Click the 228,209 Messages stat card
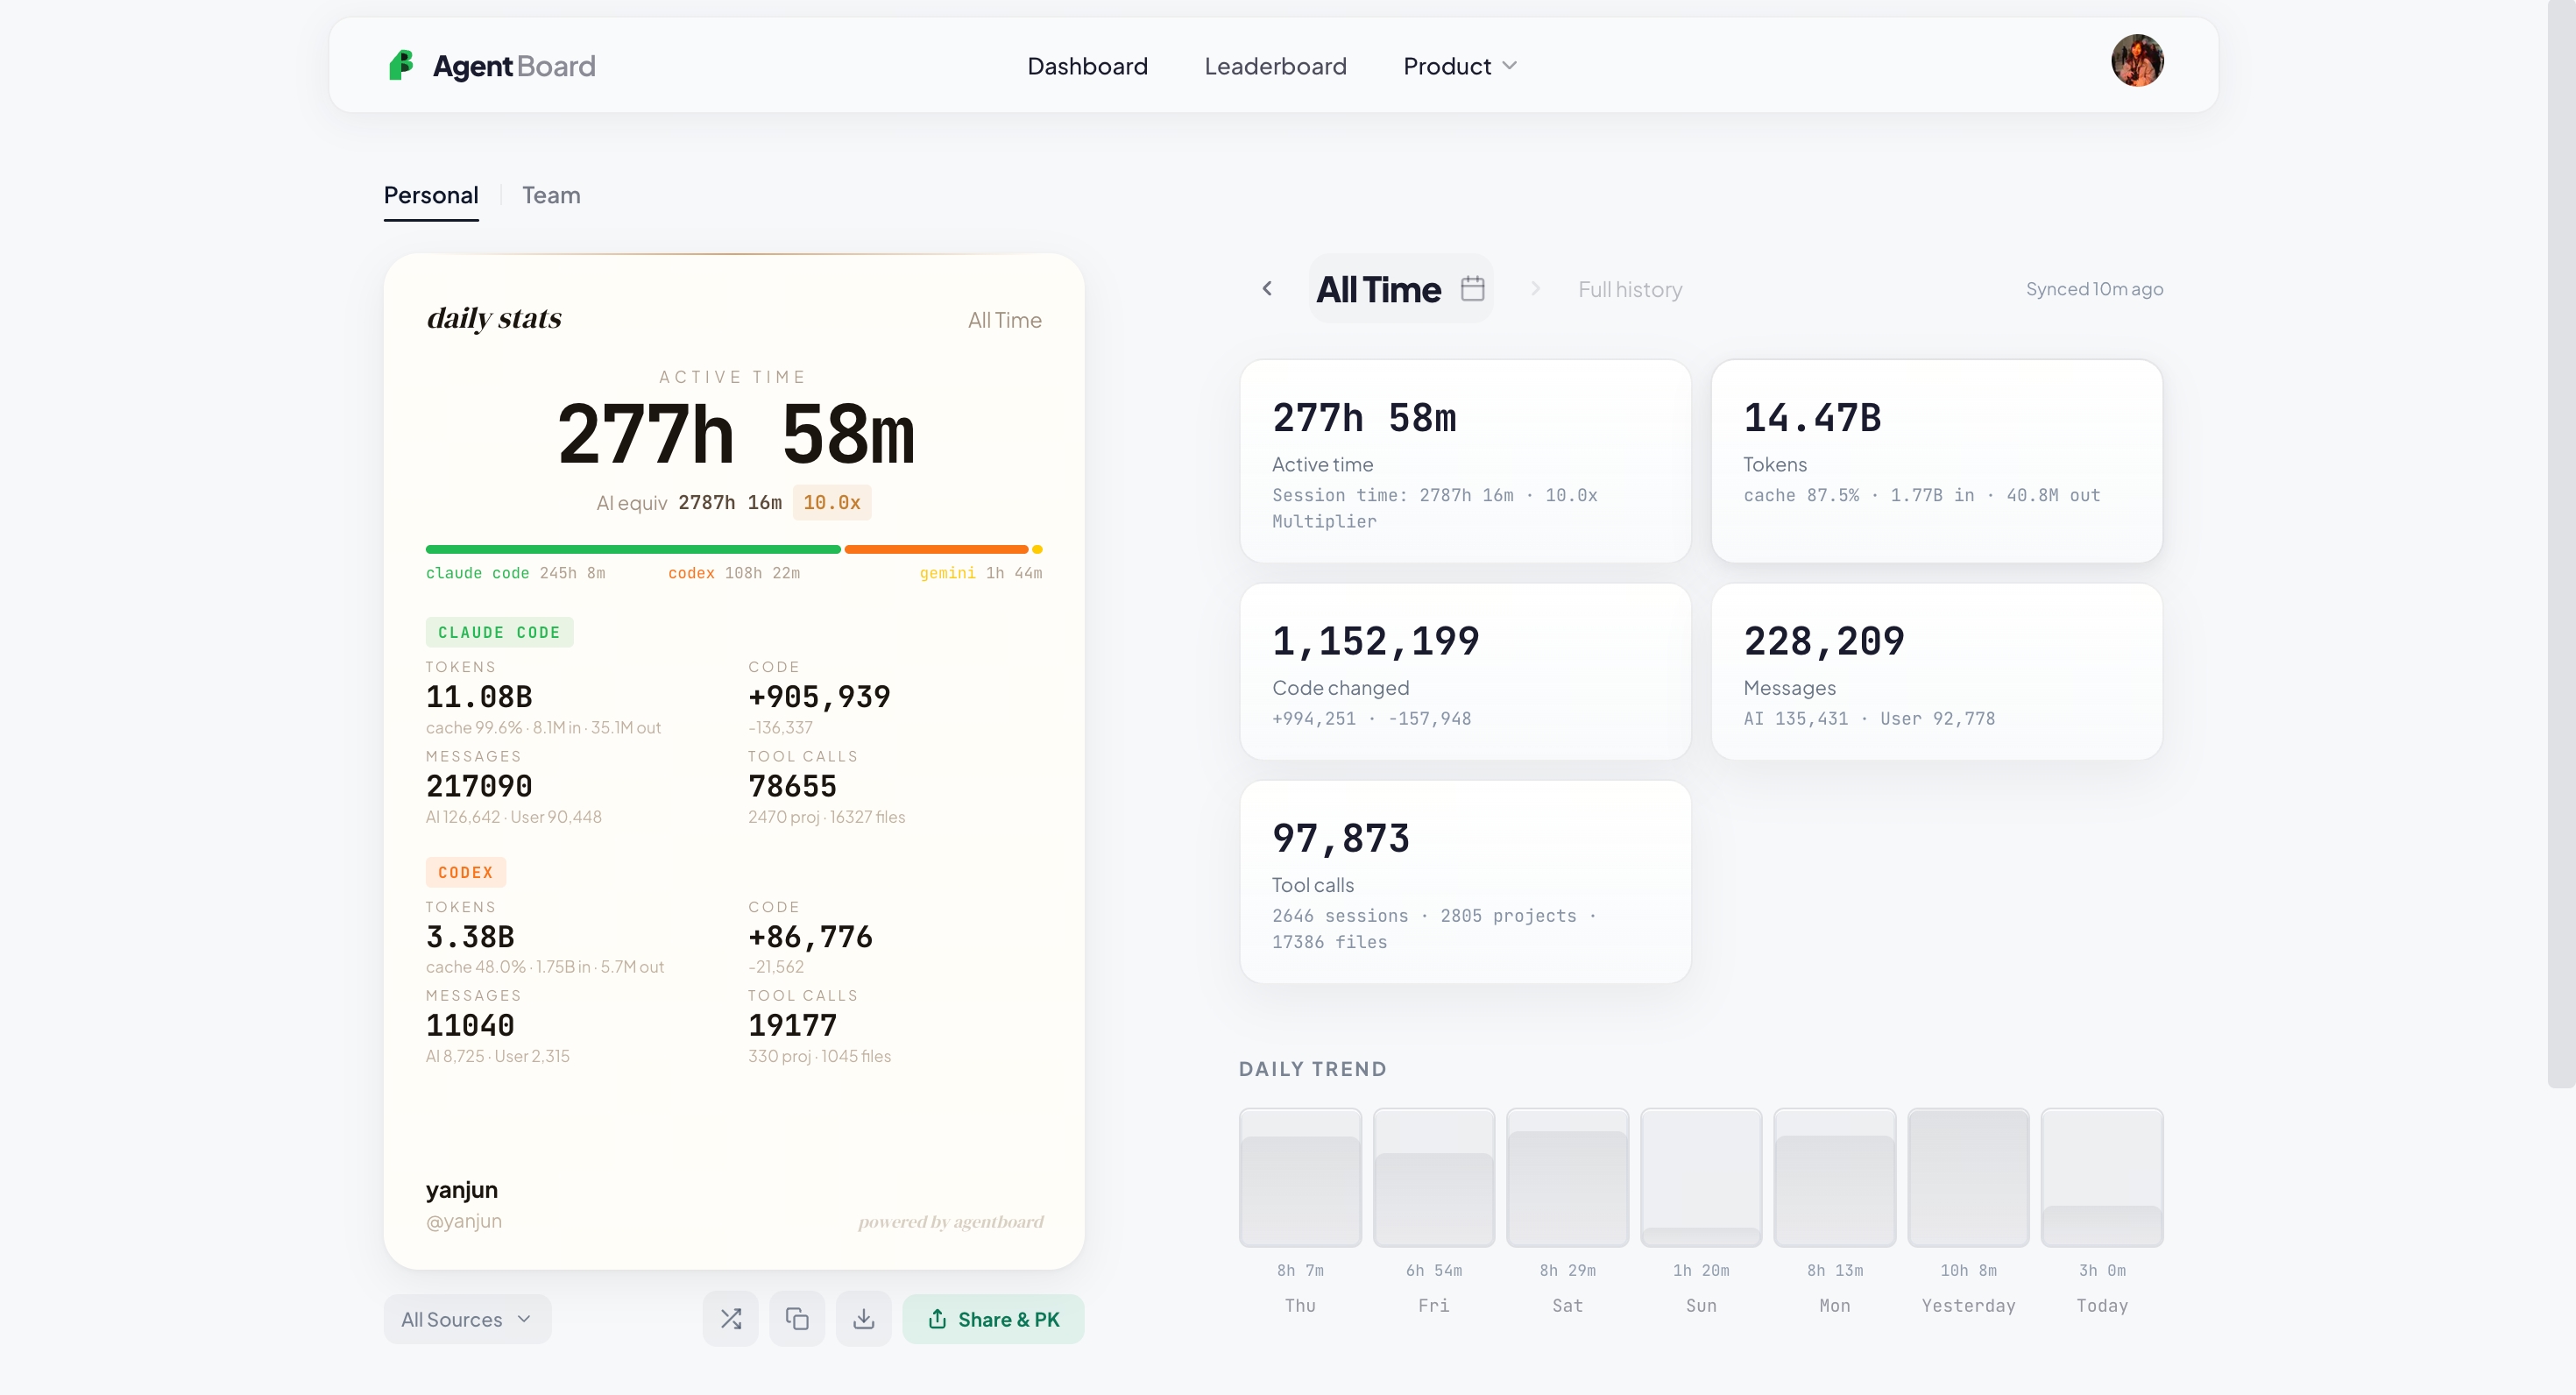 pos(1936,672)
